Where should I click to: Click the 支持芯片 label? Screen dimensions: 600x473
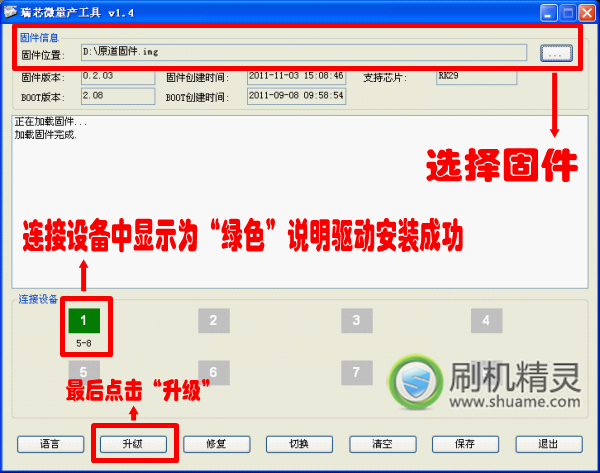tap(385, 78)
